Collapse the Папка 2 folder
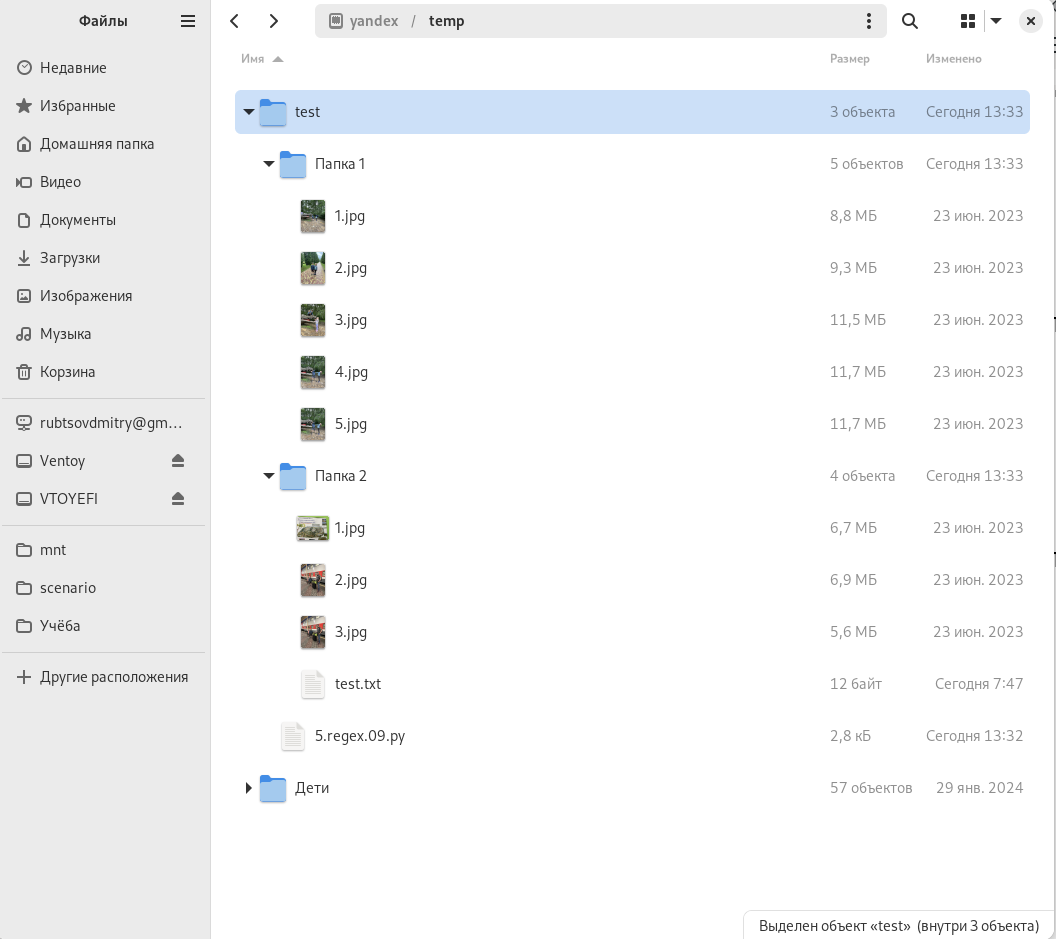 pyautogui.click(x=269, y=476)
